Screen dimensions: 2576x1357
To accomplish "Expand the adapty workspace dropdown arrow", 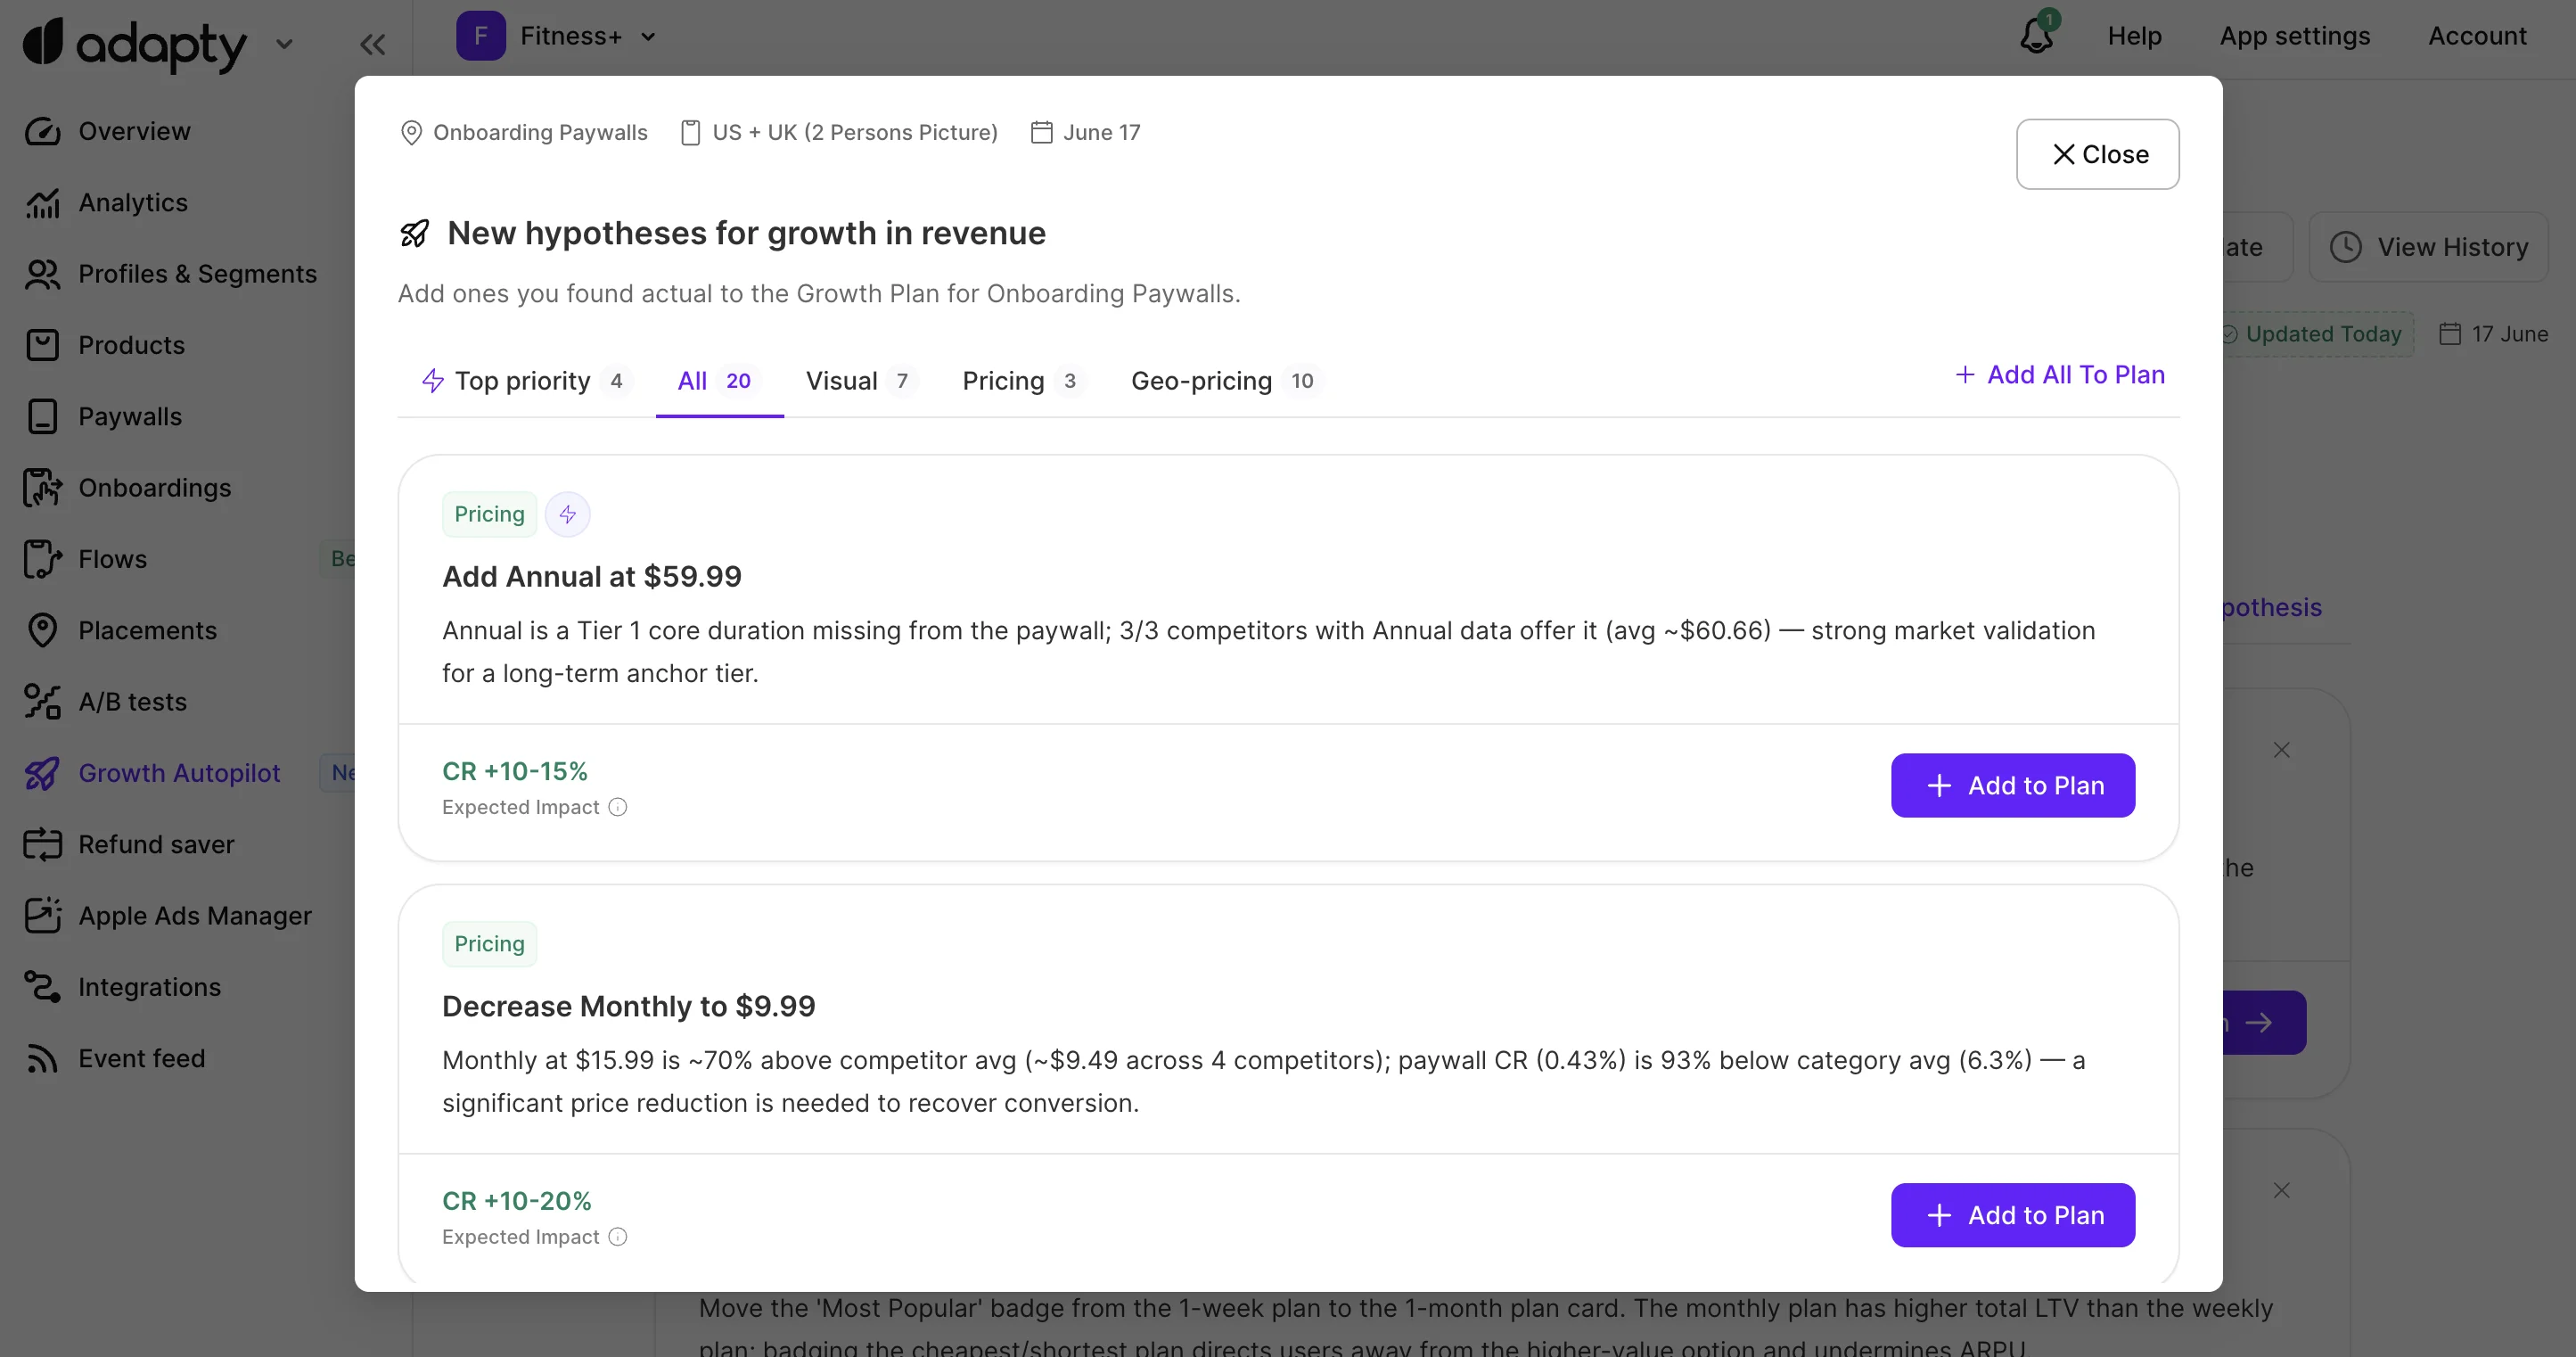I will [284, 44].
